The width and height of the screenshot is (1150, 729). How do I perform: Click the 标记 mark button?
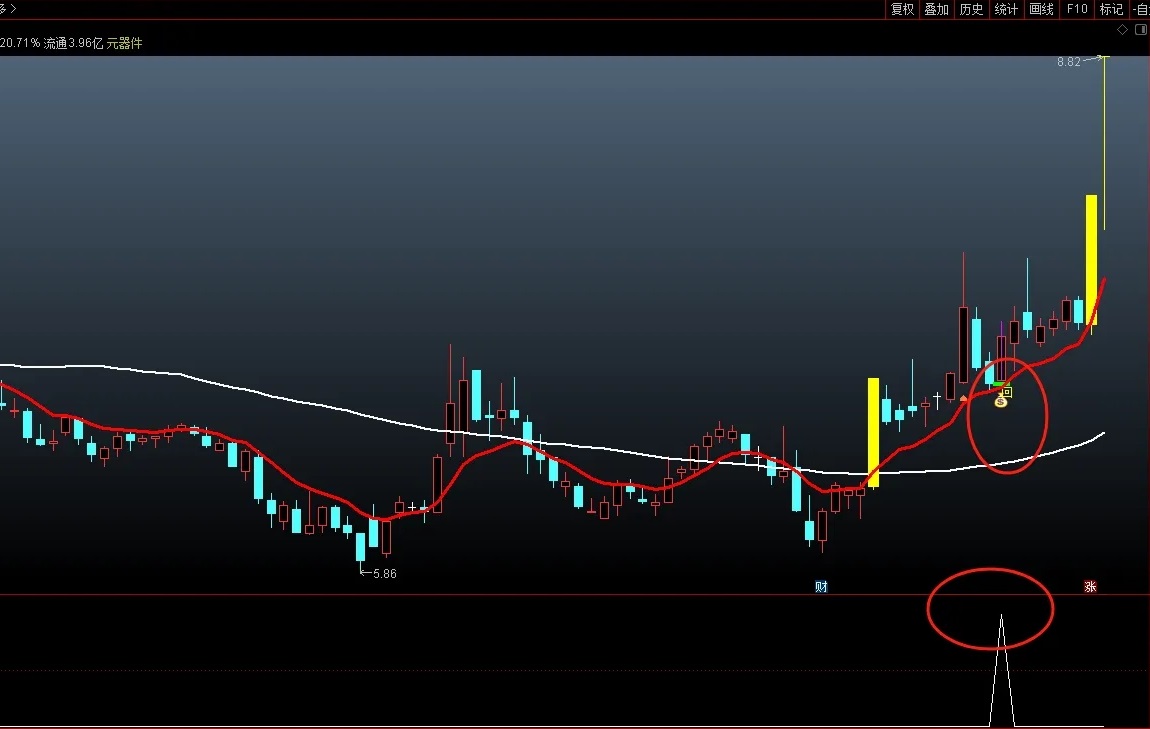point(1111,9)
